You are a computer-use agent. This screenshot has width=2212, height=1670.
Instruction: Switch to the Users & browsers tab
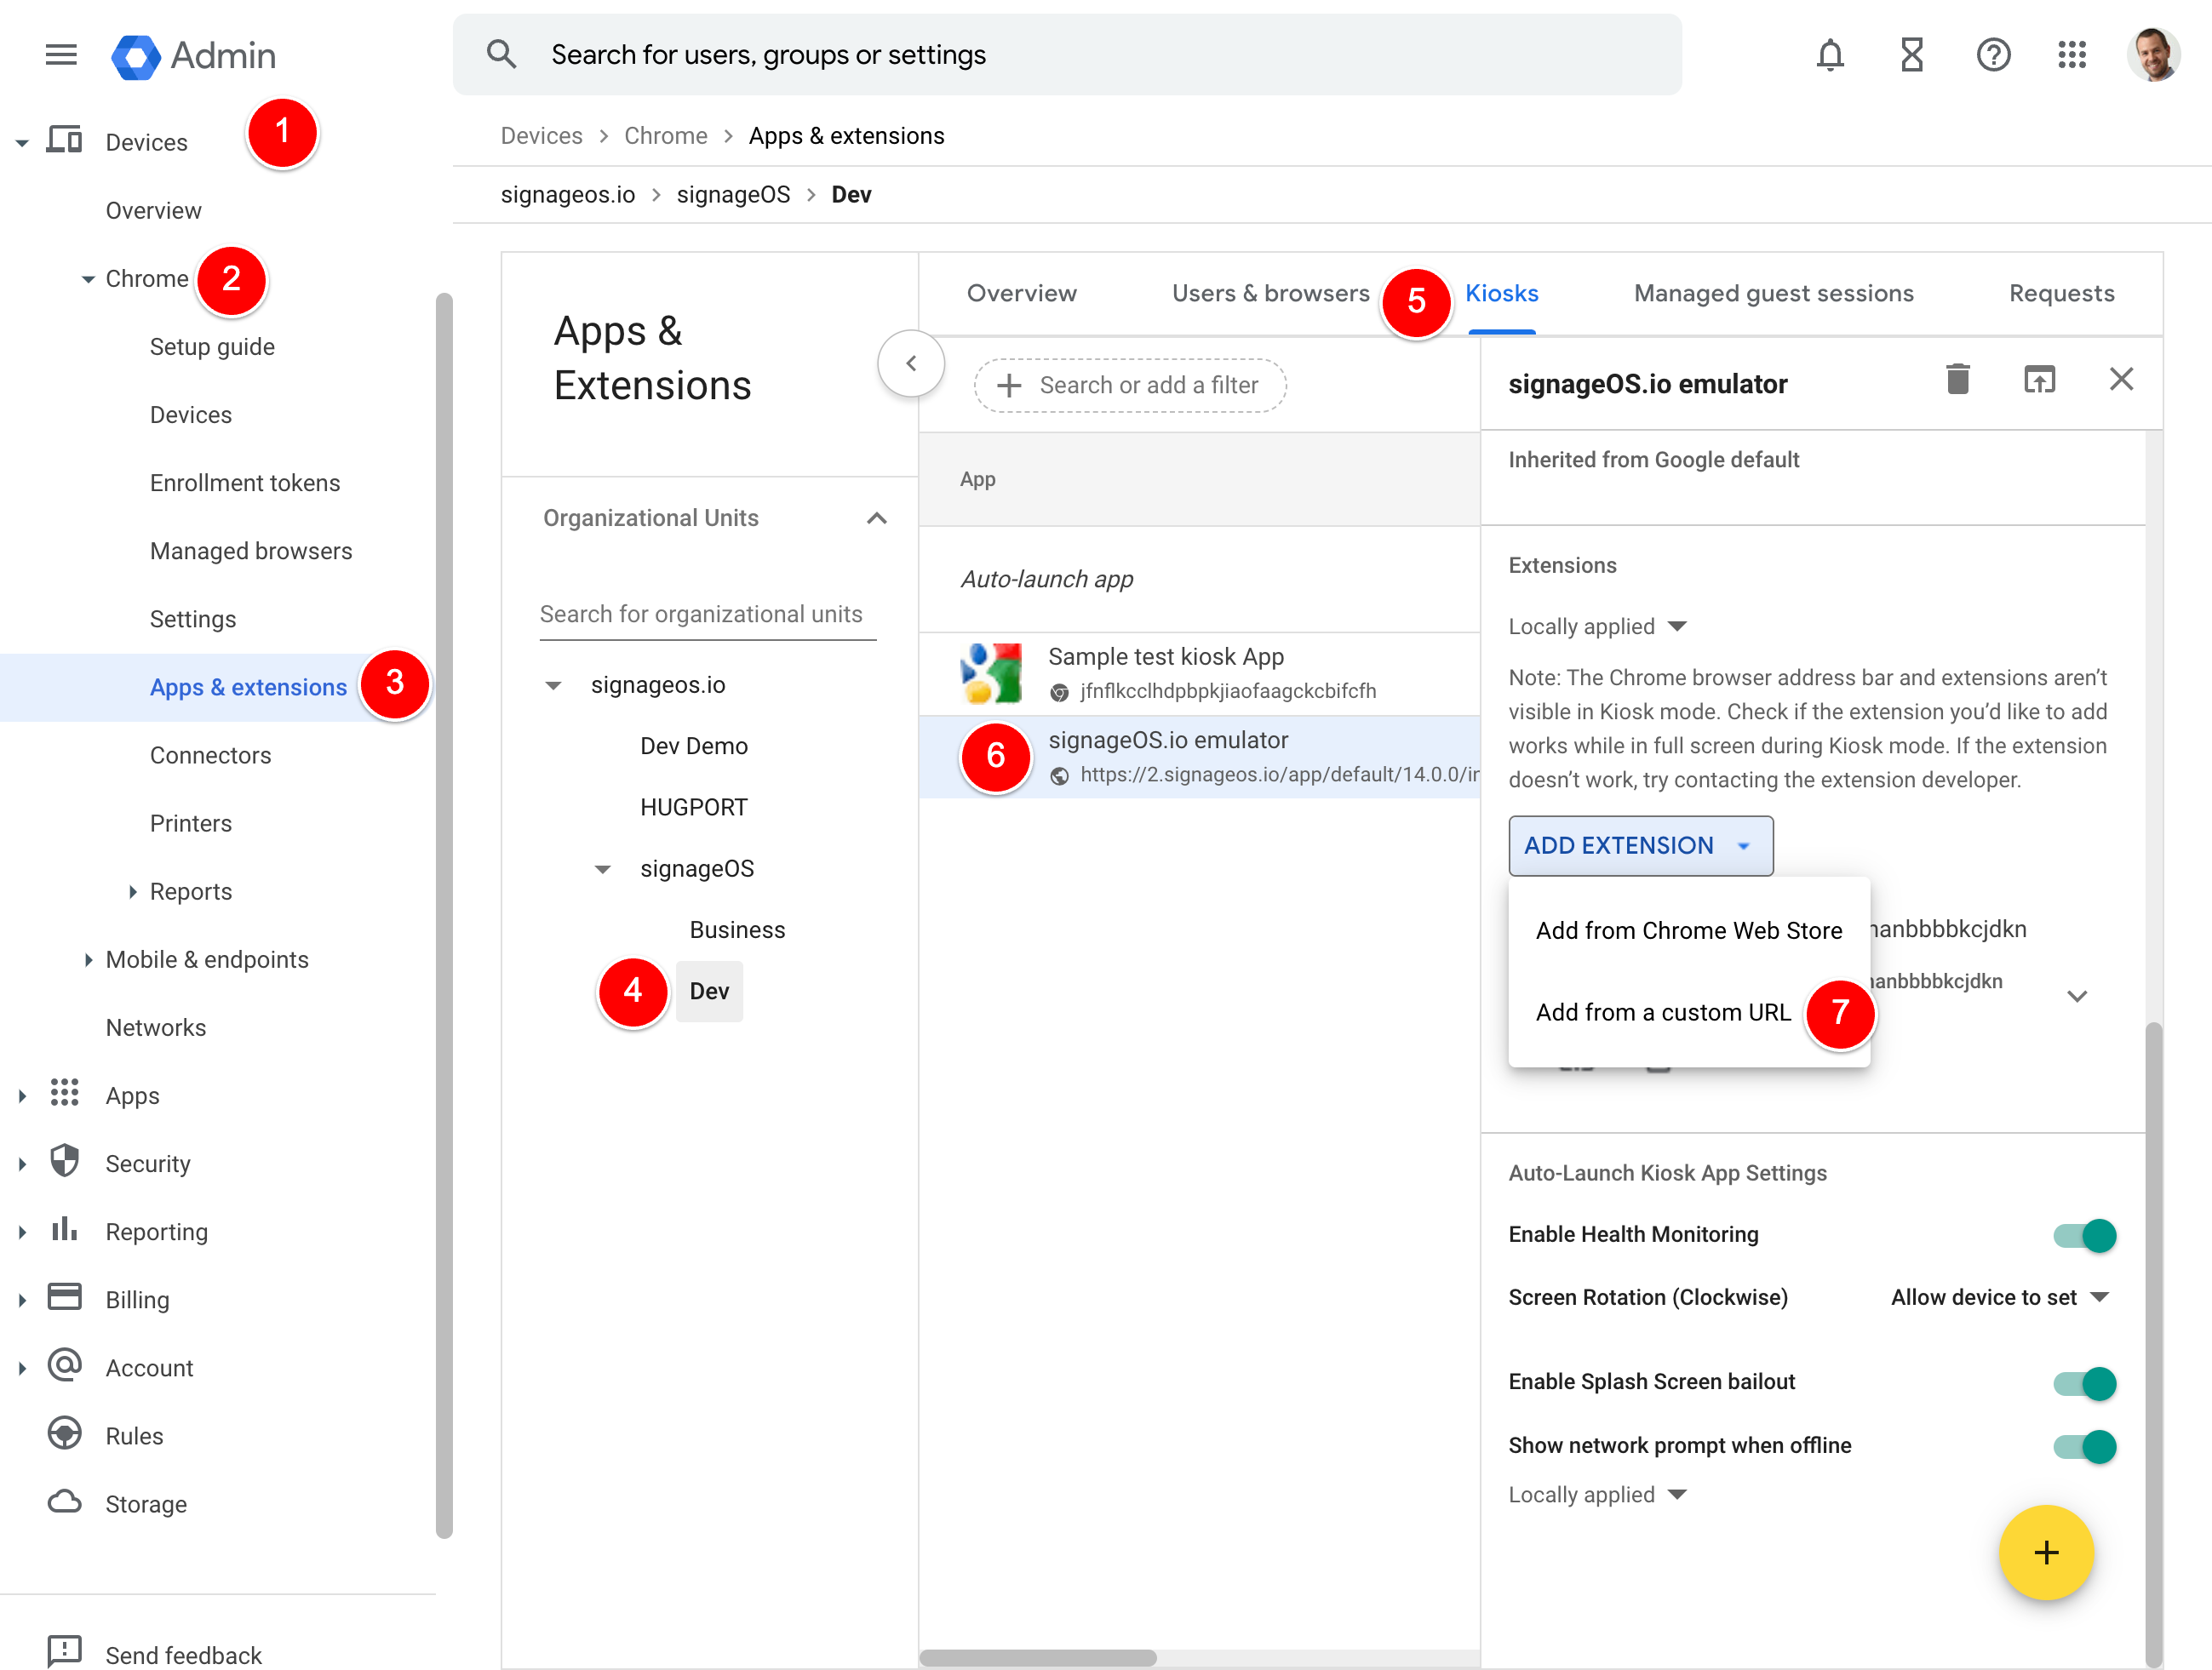[1270, 293]
